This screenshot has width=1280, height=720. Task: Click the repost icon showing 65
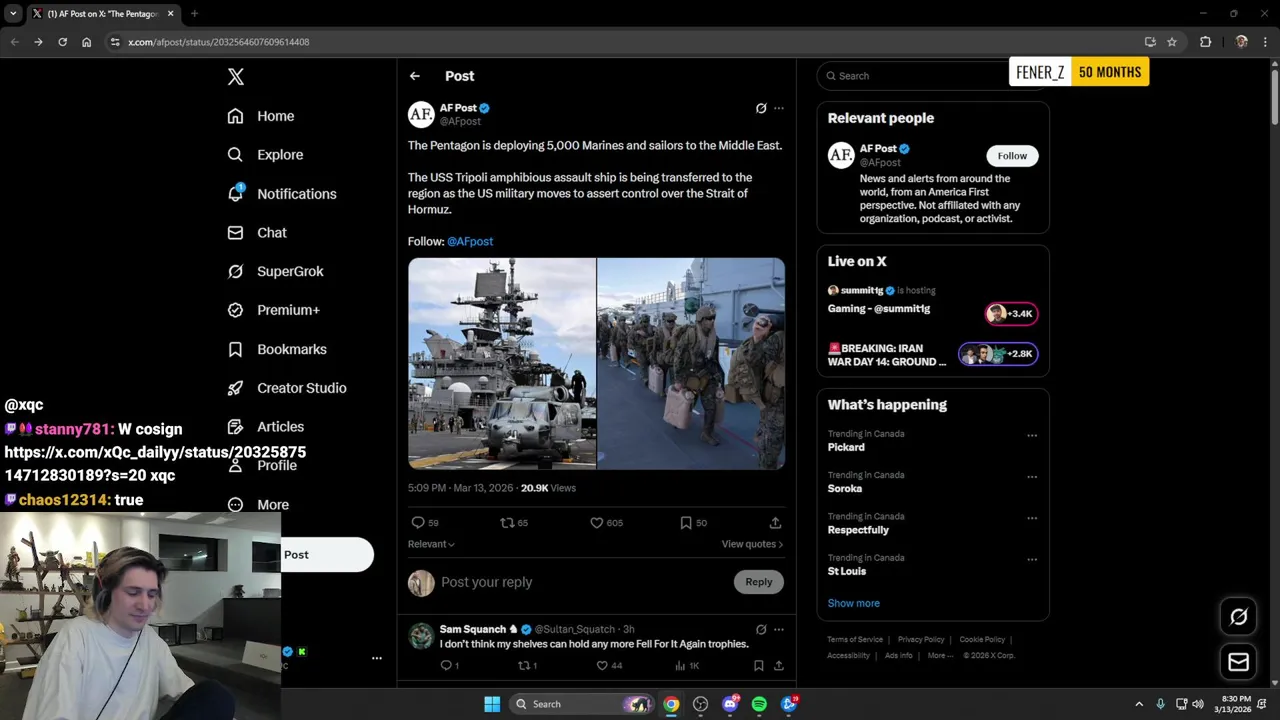pyautogui.click(x=507, y=522)
